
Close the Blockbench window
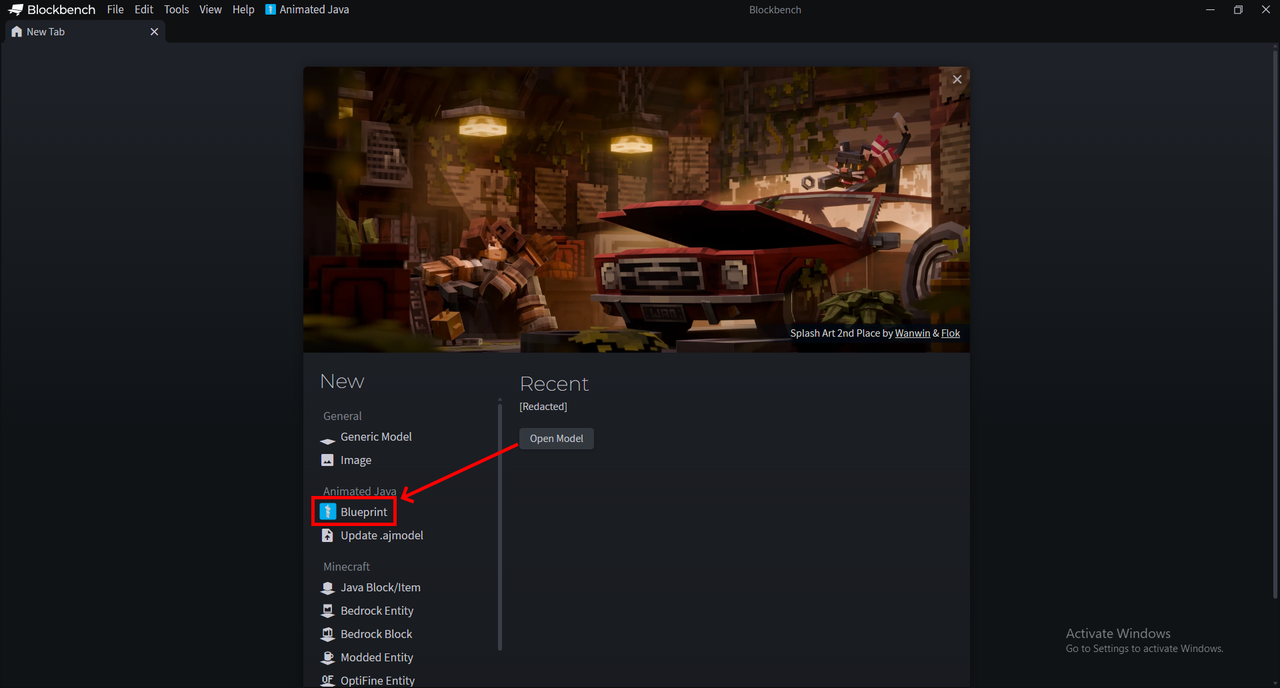1266,10
